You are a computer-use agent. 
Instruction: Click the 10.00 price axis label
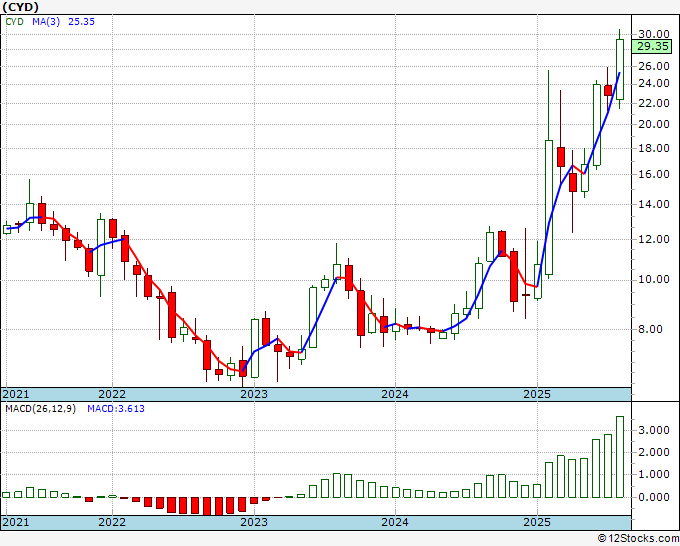pyautogui.click(x=654, y=279)
